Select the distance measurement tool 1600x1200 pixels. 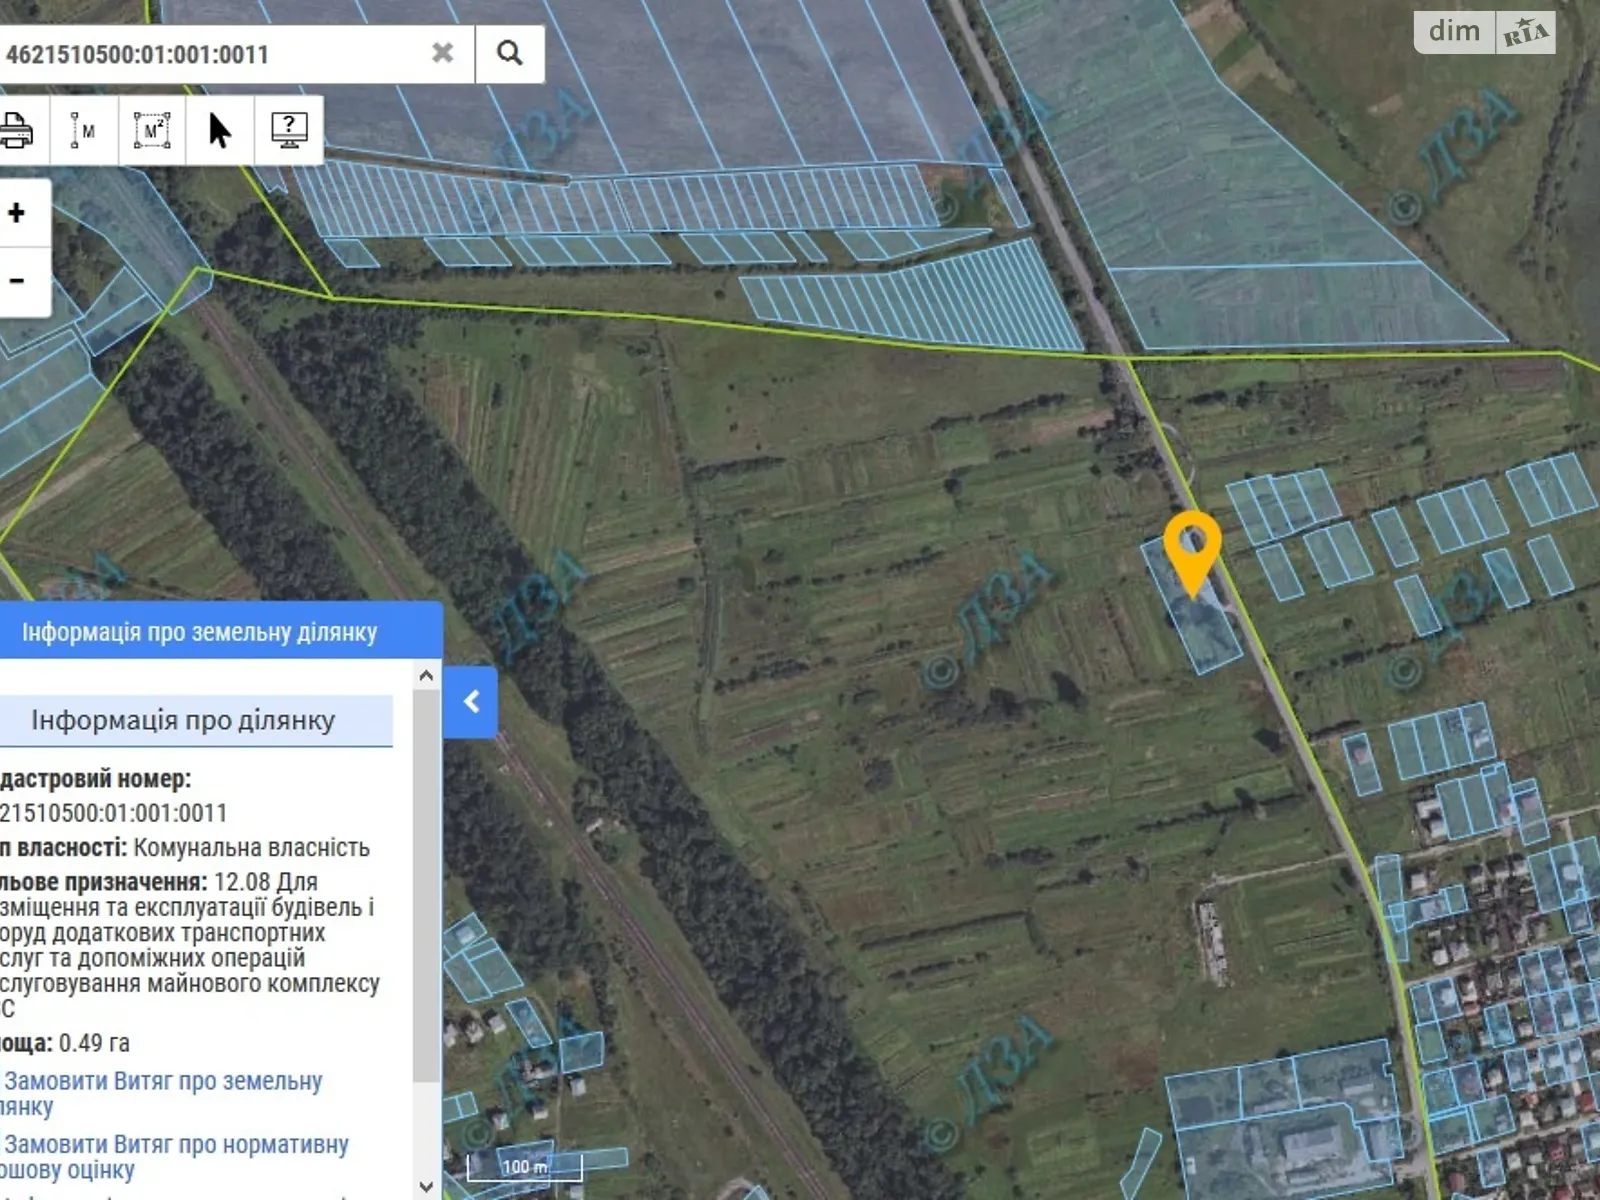[83, 130]
